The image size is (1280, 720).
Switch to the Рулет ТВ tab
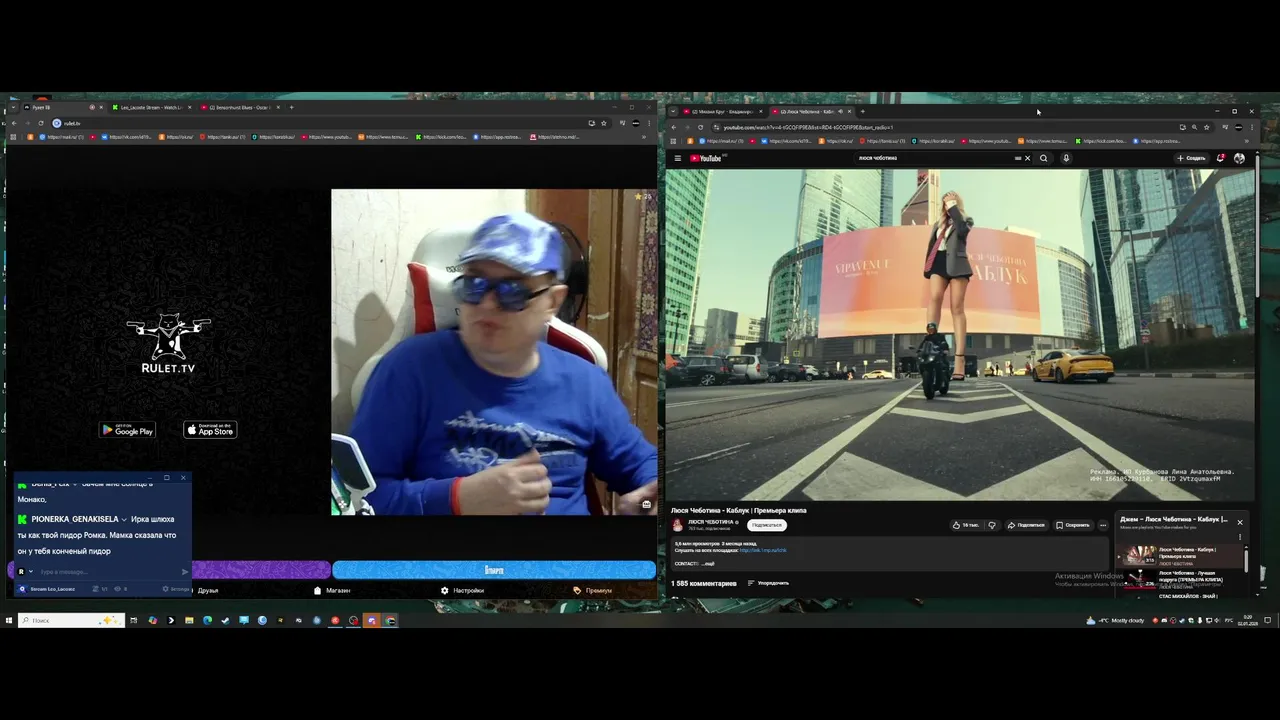point(60,107)
